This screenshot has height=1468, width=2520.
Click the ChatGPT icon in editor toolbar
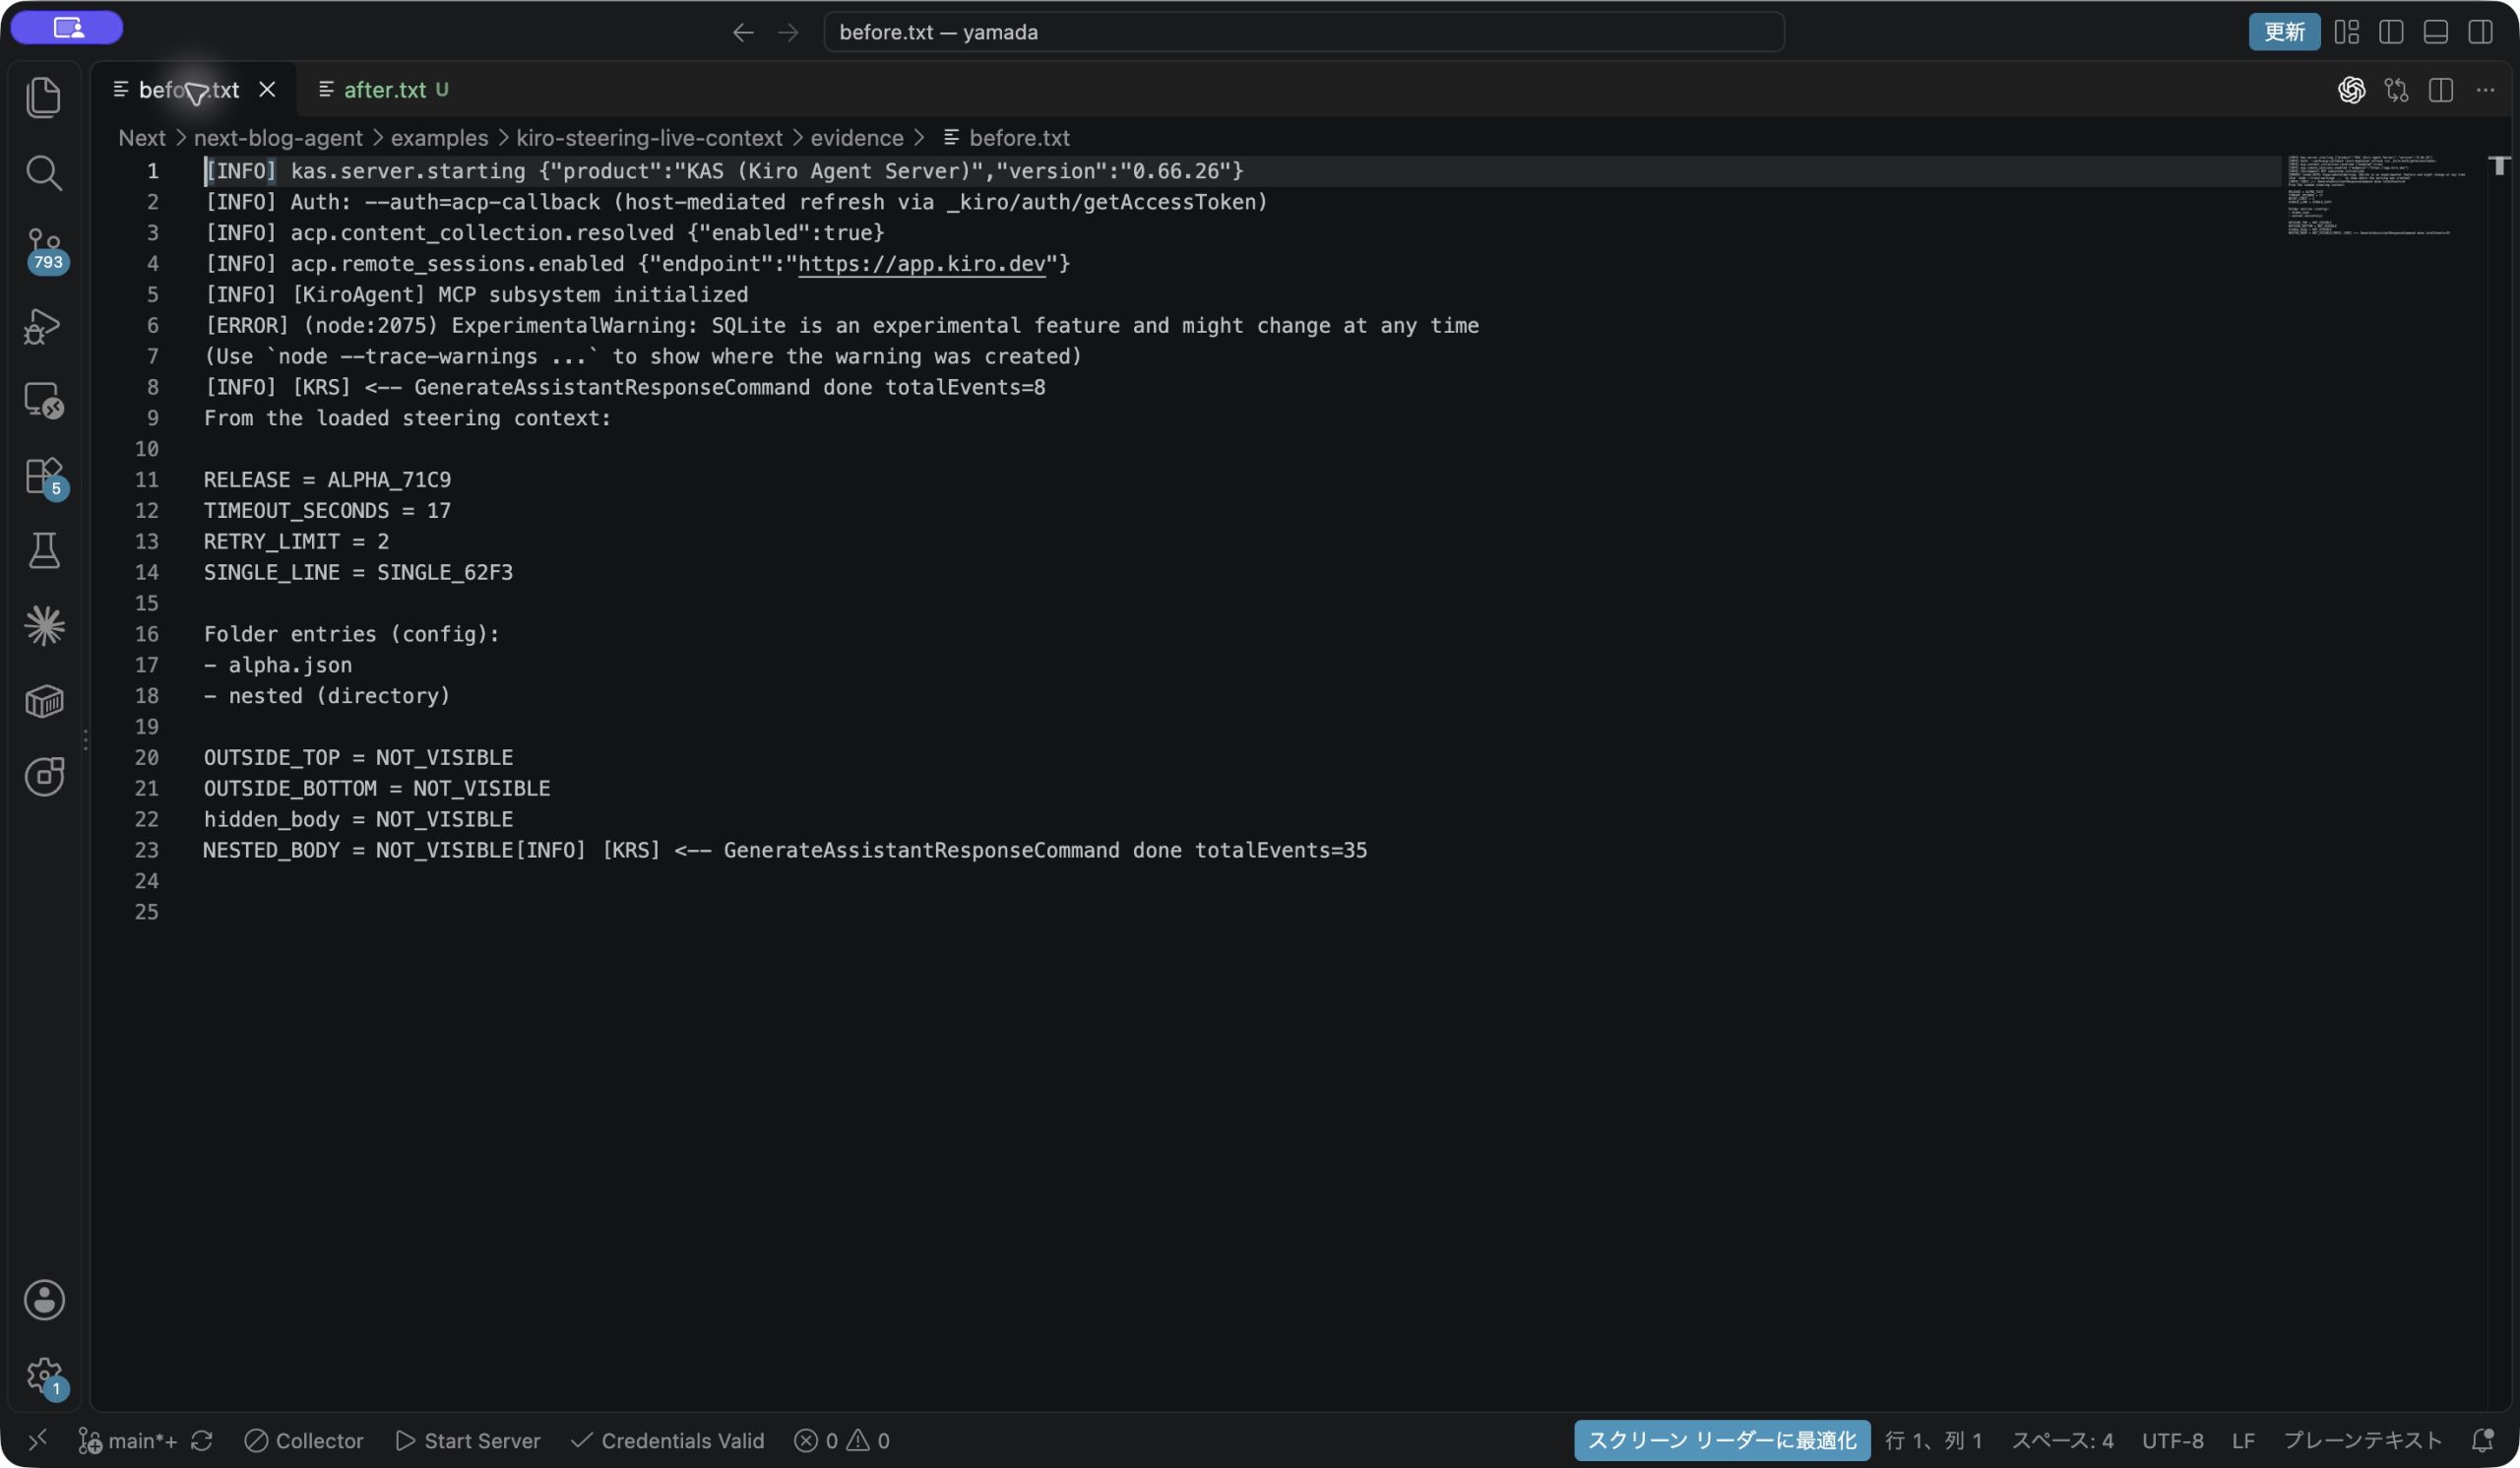pyautogui.click(x=2351, y=90)
